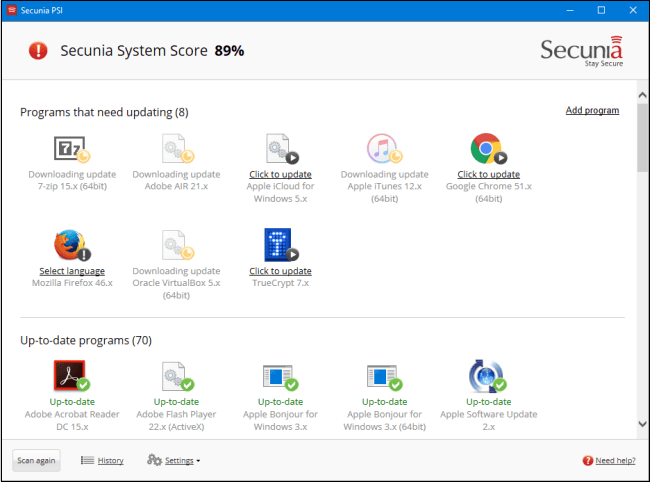Click the Adobe Flash Player icon

(177, 376)
